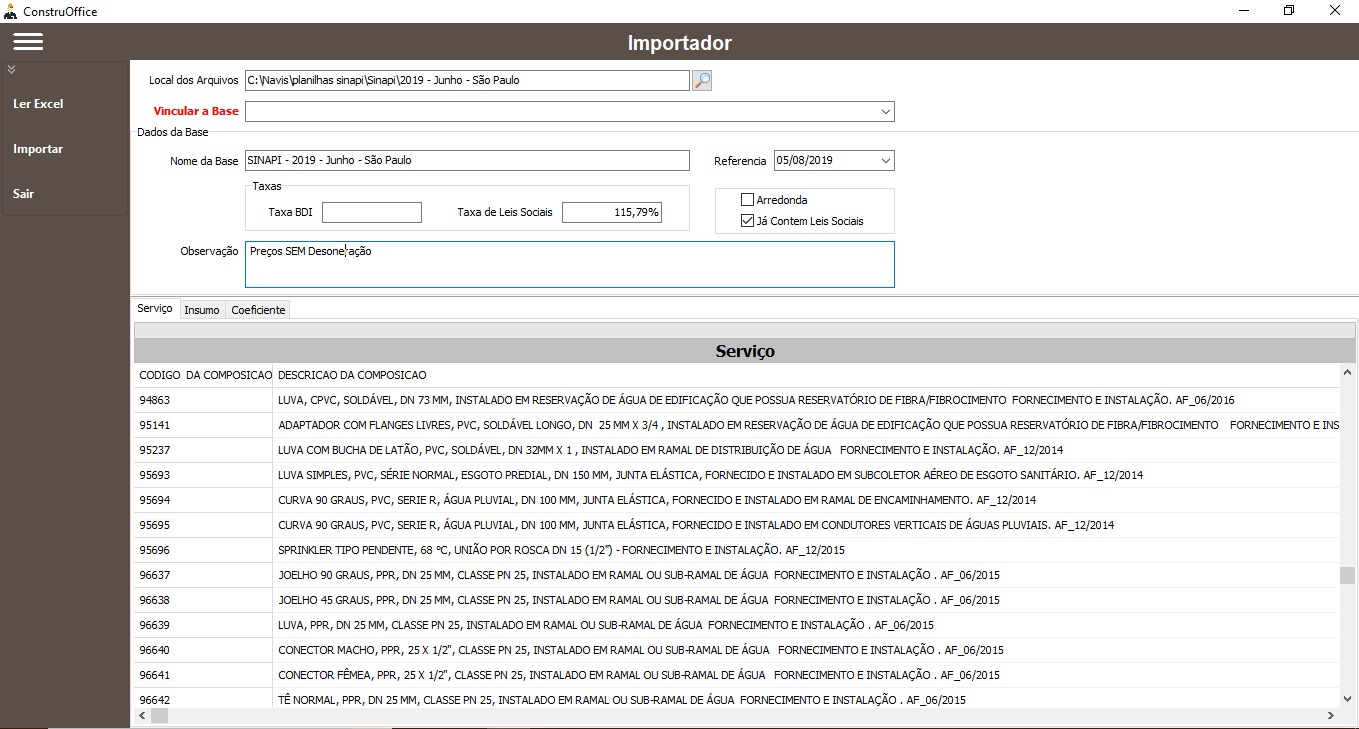Viewport: 1359px width, 729px height.
Task: Click CODIGO DA COMPOSICAO column header
Action: (204, 375)
